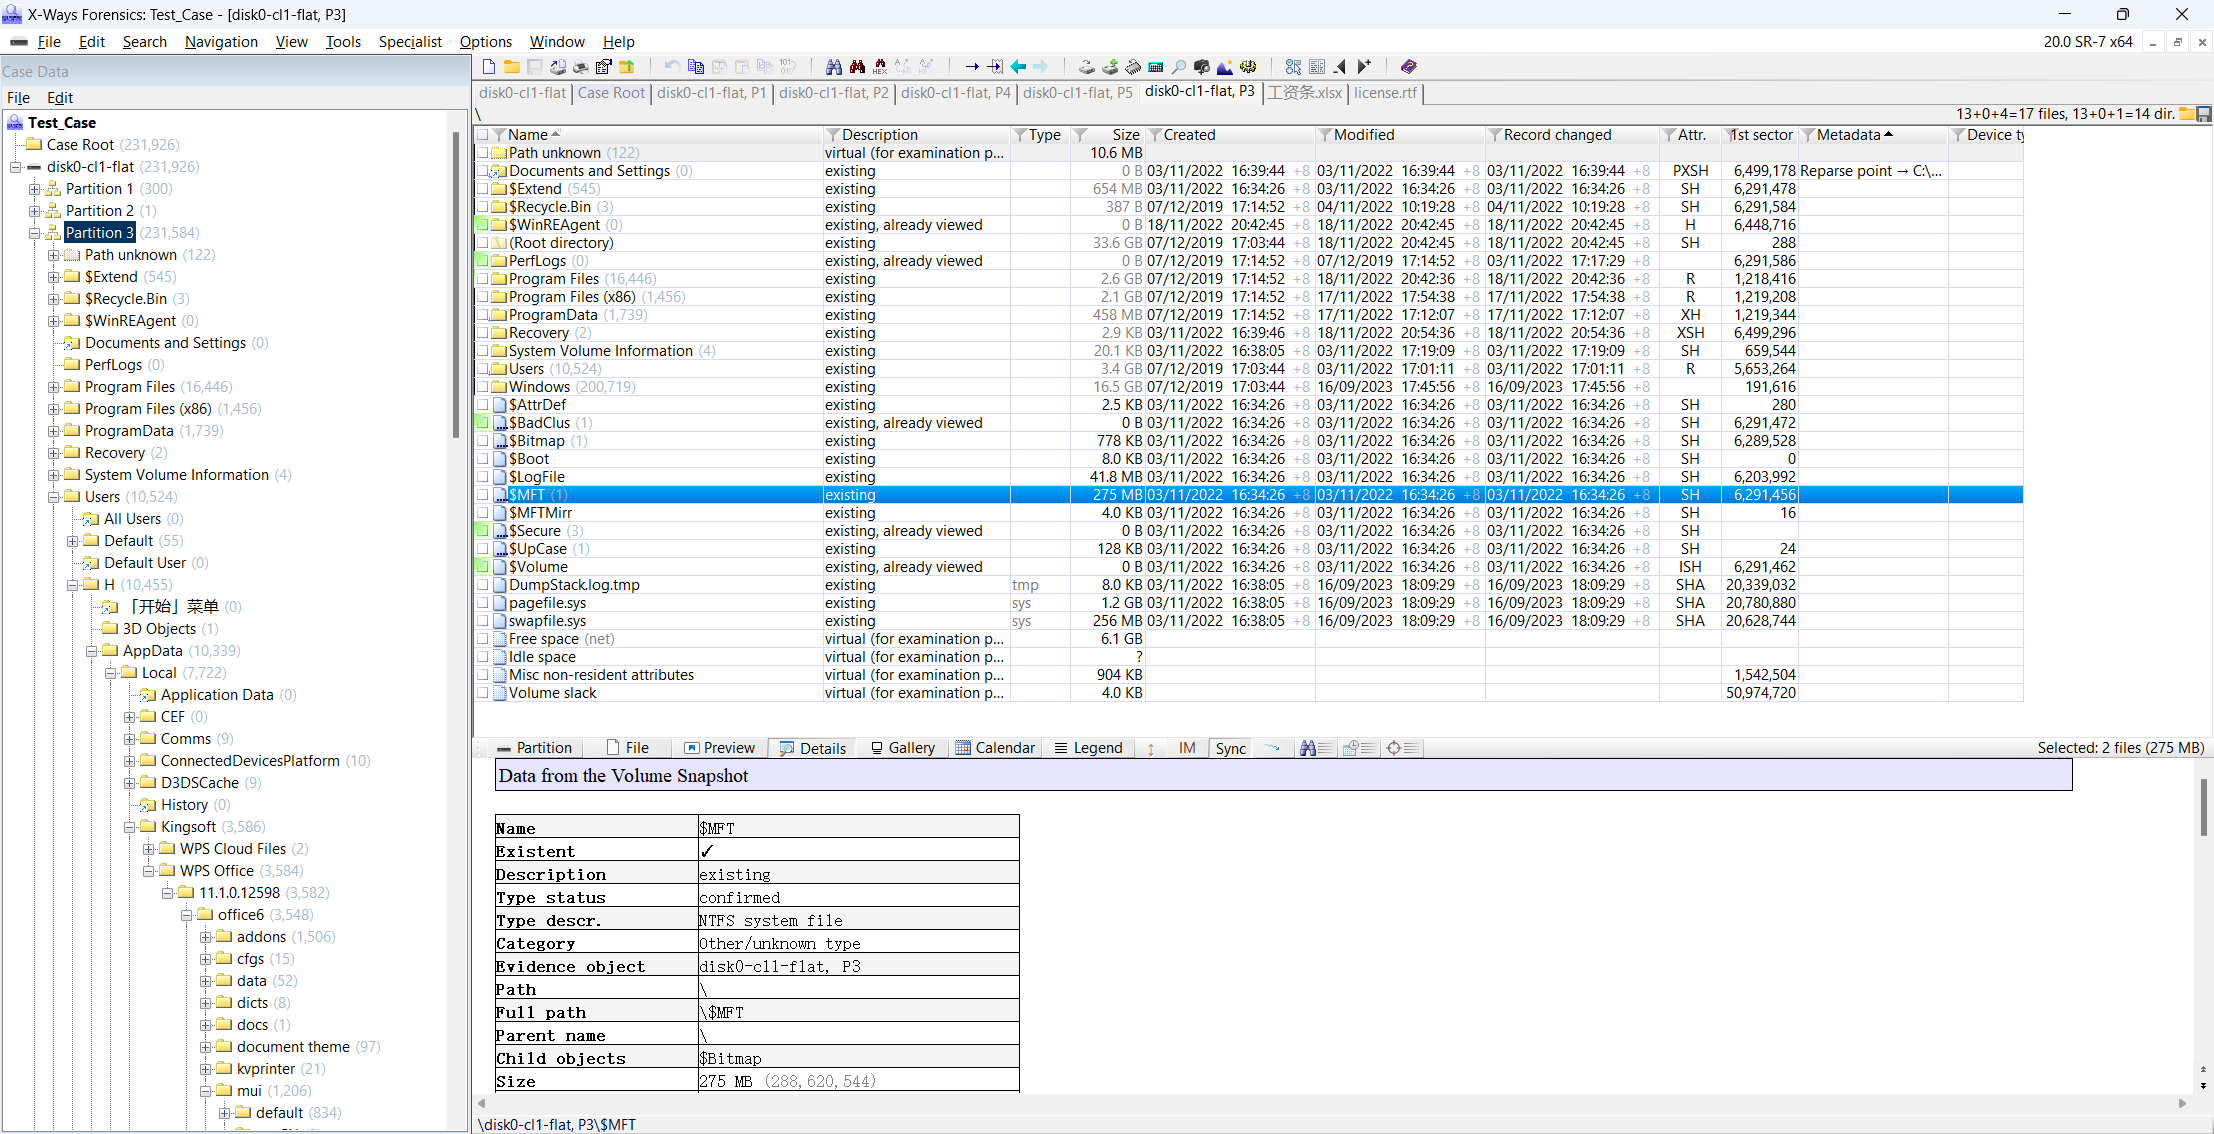Open the Specialist menu

pos(410,42)
